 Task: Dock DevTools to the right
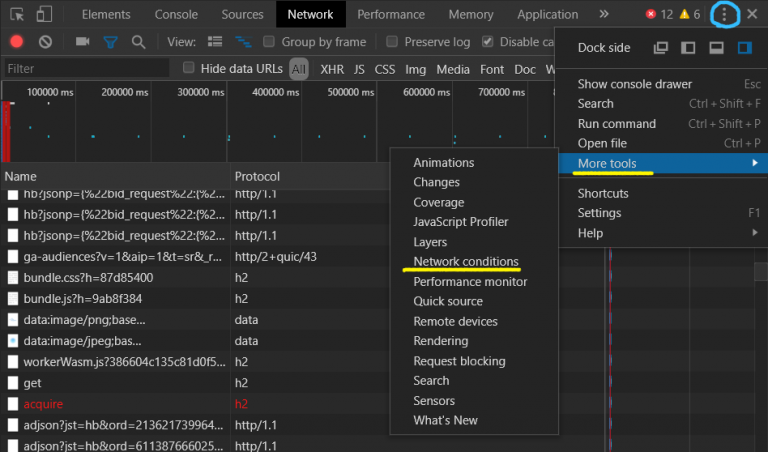tap(744, 48)
